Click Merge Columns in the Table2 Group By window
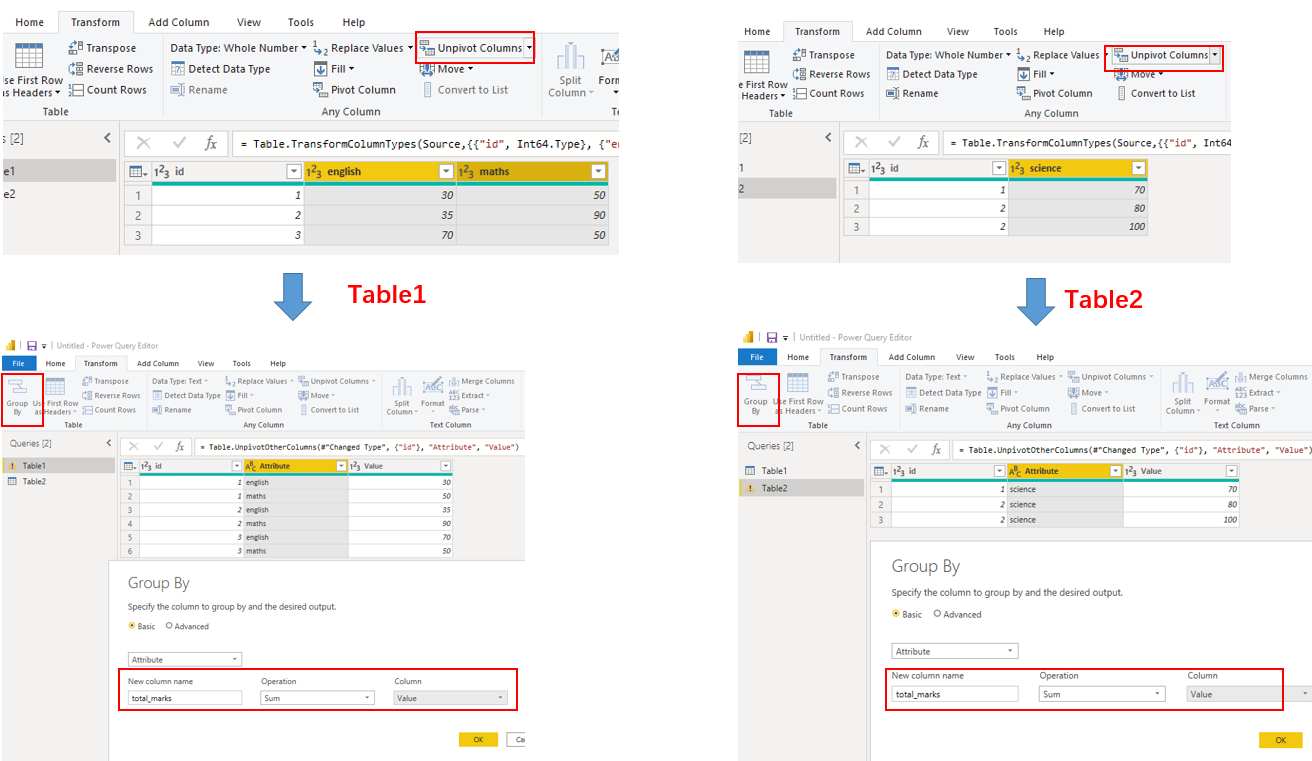The image size is (1312, 761). [1269, 377]
